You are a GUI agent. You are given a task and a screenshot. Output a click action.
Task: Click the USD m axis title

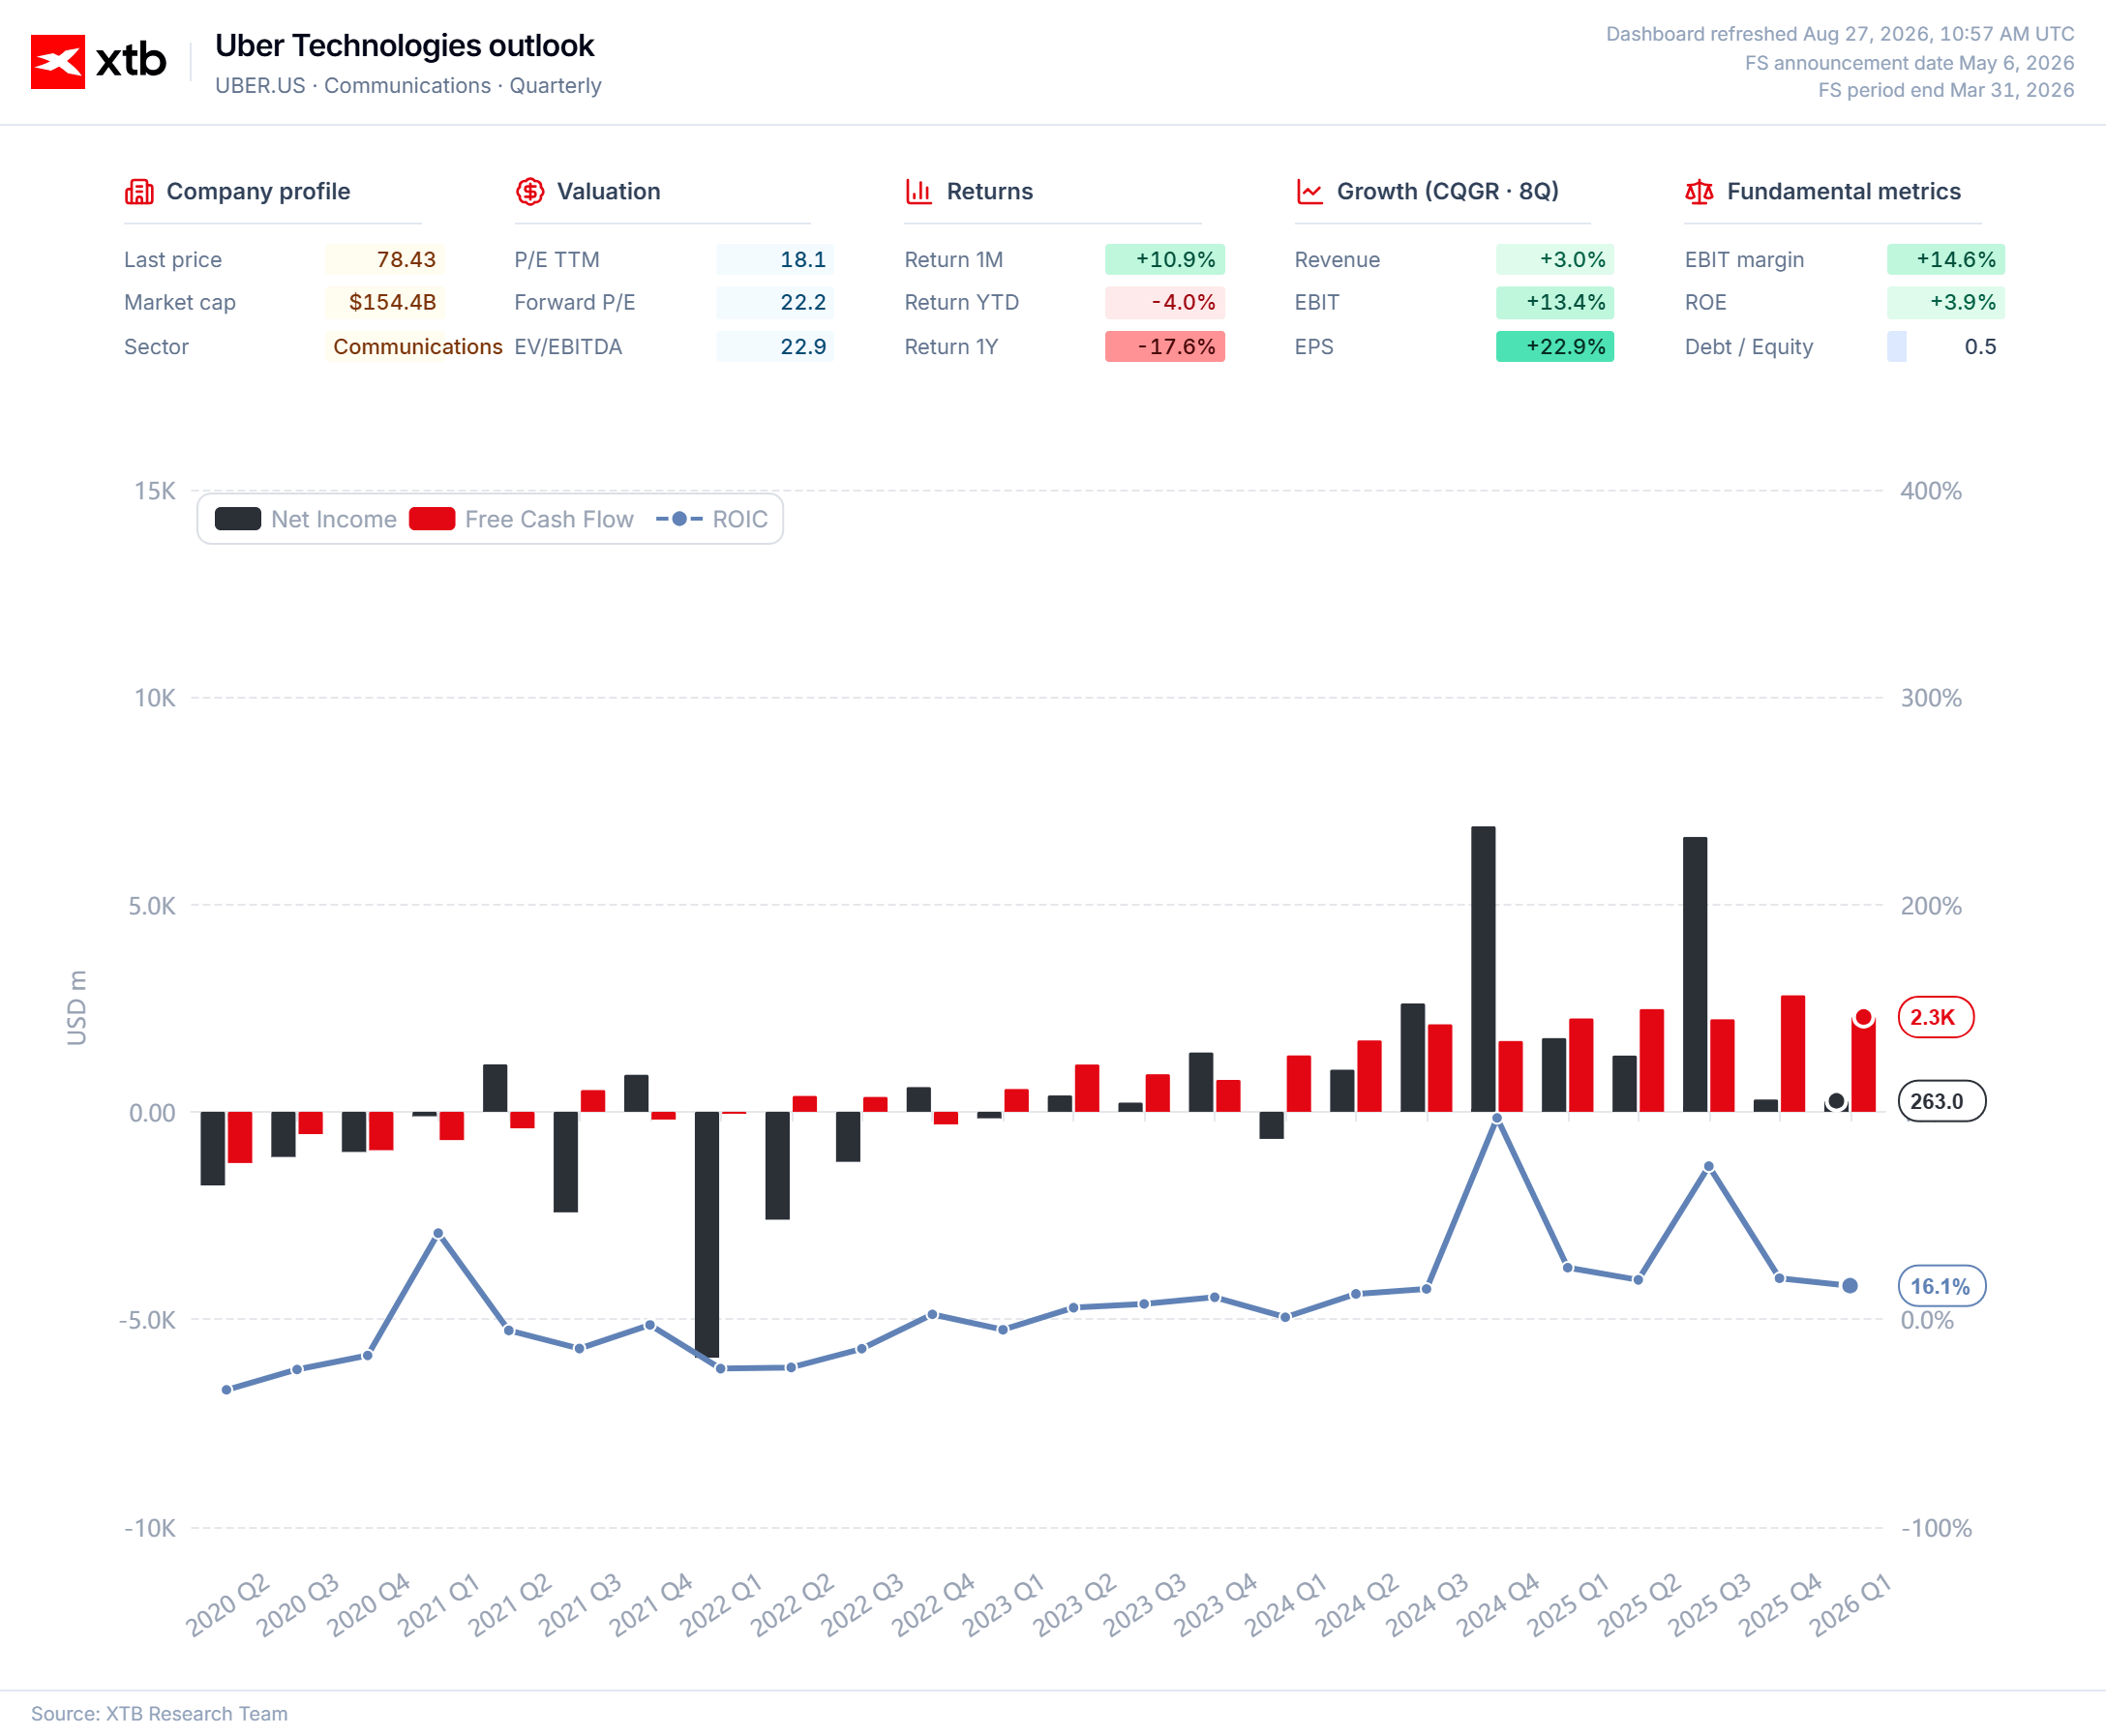tap(77, 1008)
